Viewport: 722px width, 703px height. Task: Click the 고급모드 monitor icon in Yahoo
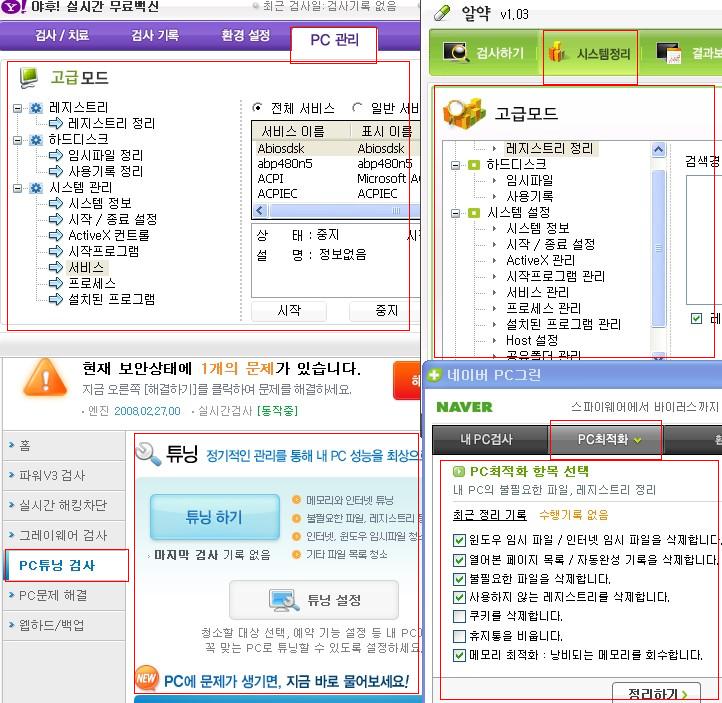tap(29, 78)
